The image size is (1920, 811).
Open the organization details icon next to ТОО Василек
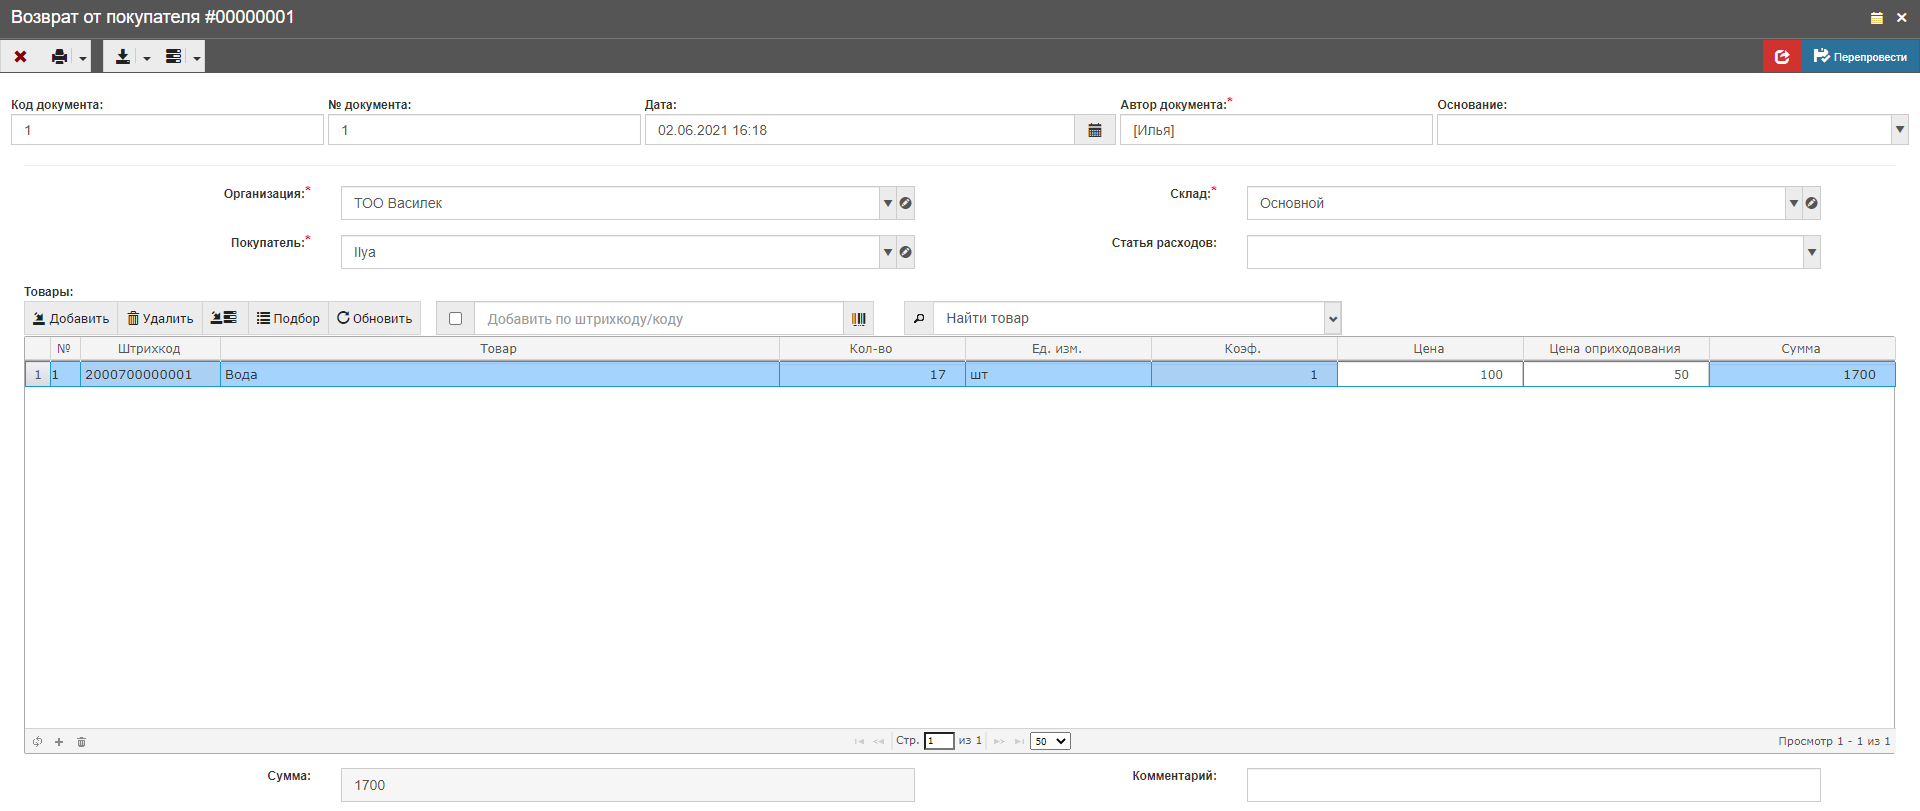906,203
